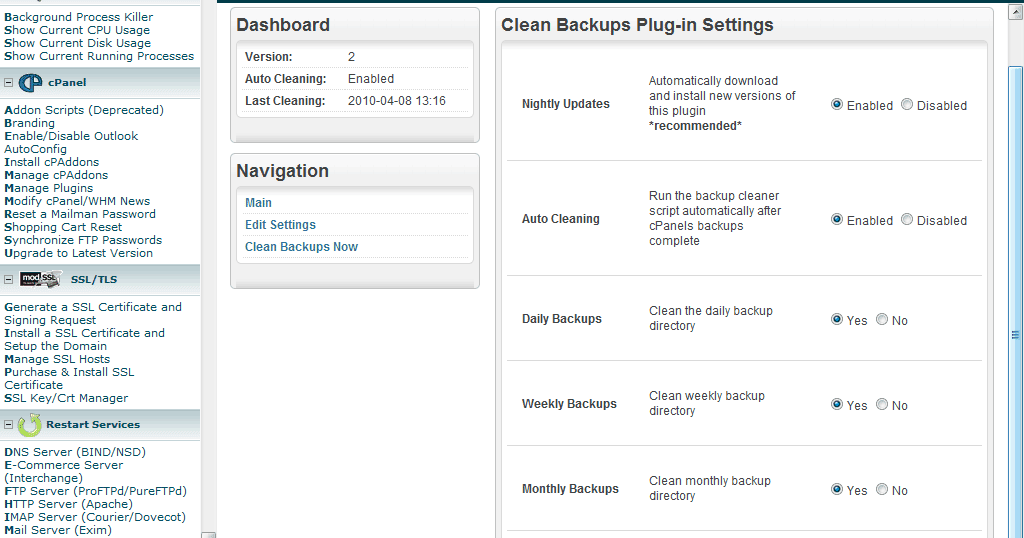Click the Monthly Backups setting label
Screen dimensions: 1024x538
pos(570,489)
